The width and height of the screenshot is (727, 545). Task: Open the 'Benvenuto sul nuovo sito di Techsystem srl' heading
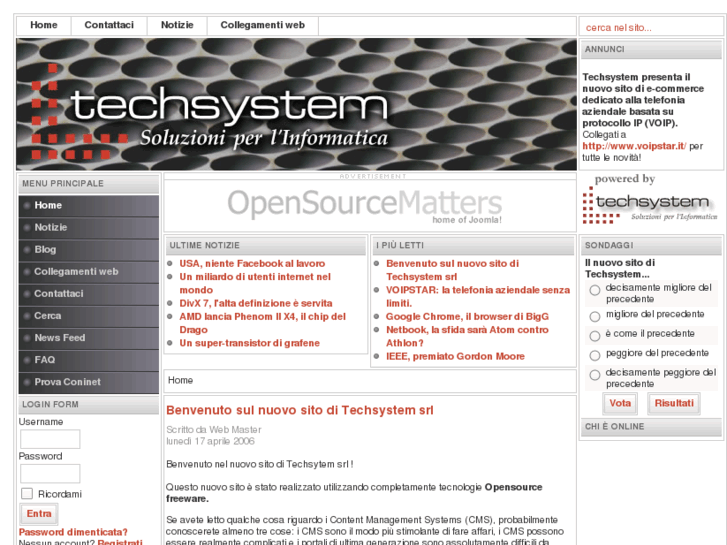point(300,410)
